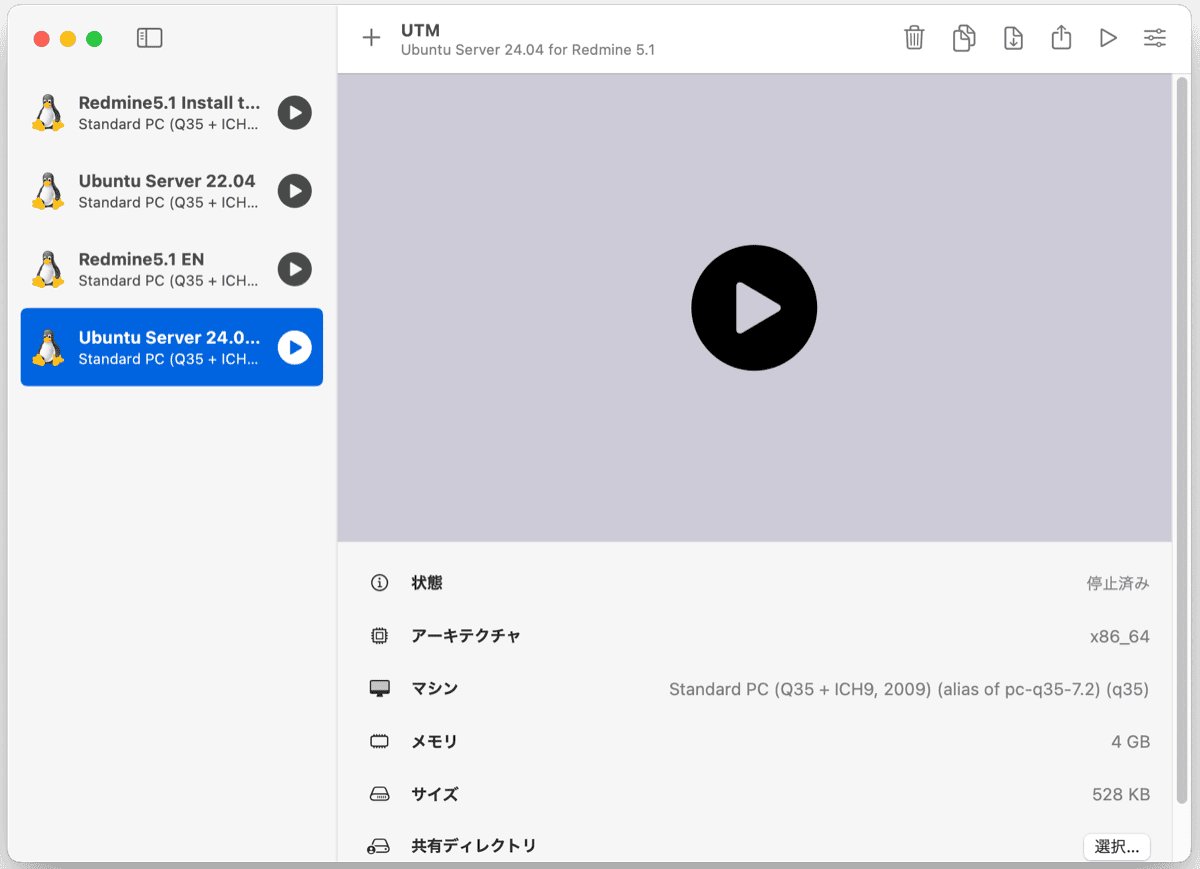
Task: Select the Redmine5.1 Install VM entry
Action: pos(168,113)
